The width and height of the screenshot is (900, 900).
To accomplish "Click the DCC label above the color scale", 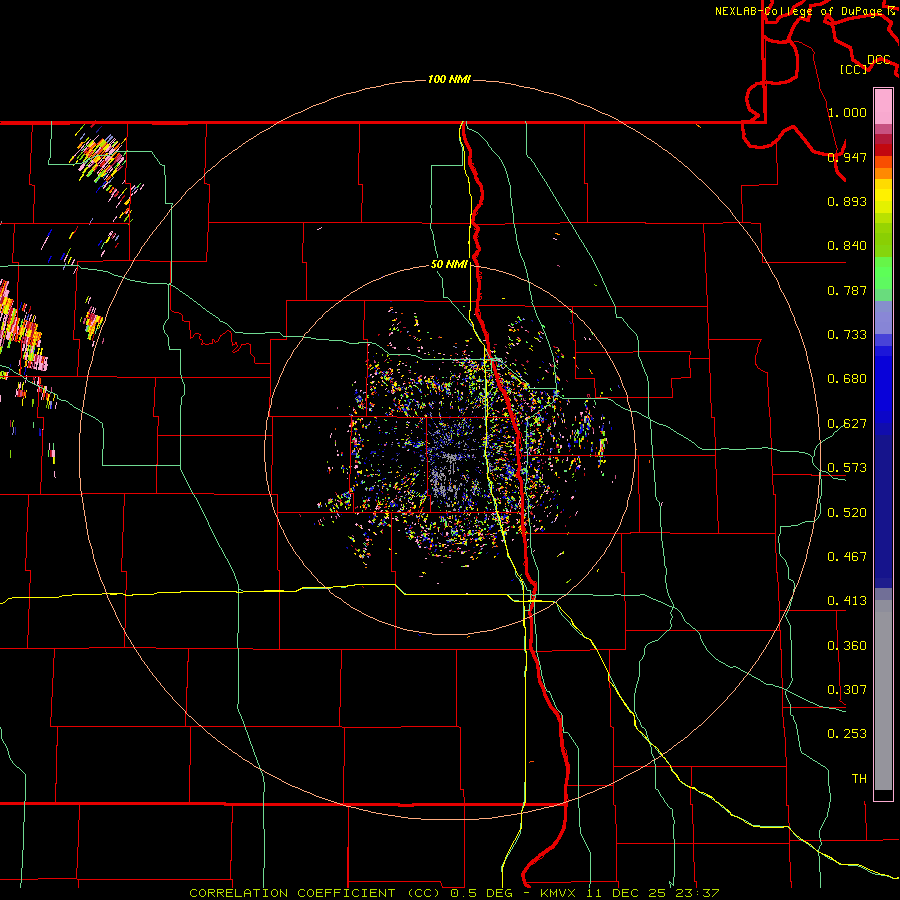I will coord(879,60).
